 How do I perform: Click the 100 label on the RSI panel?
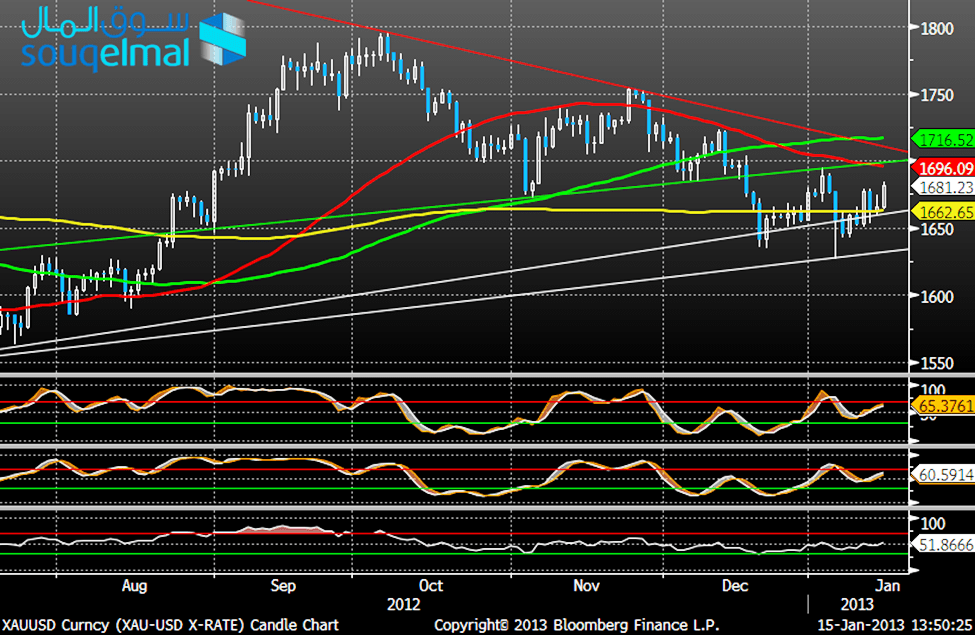click(932, 524)
